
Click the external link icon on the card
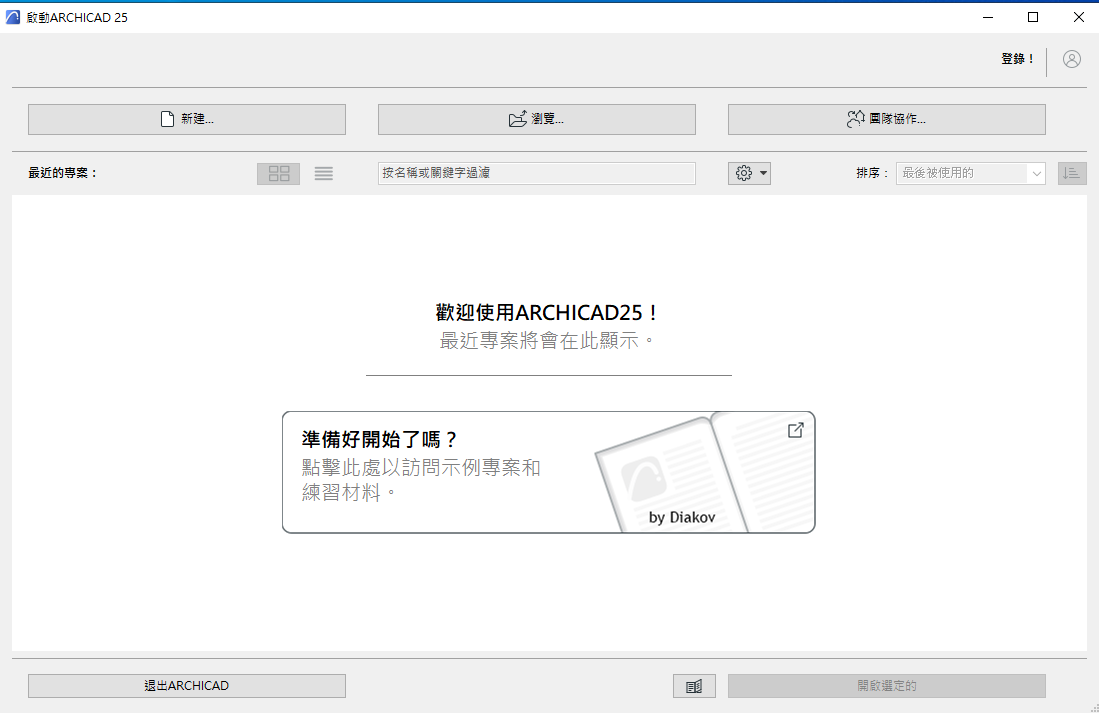(x=796, y=430)
